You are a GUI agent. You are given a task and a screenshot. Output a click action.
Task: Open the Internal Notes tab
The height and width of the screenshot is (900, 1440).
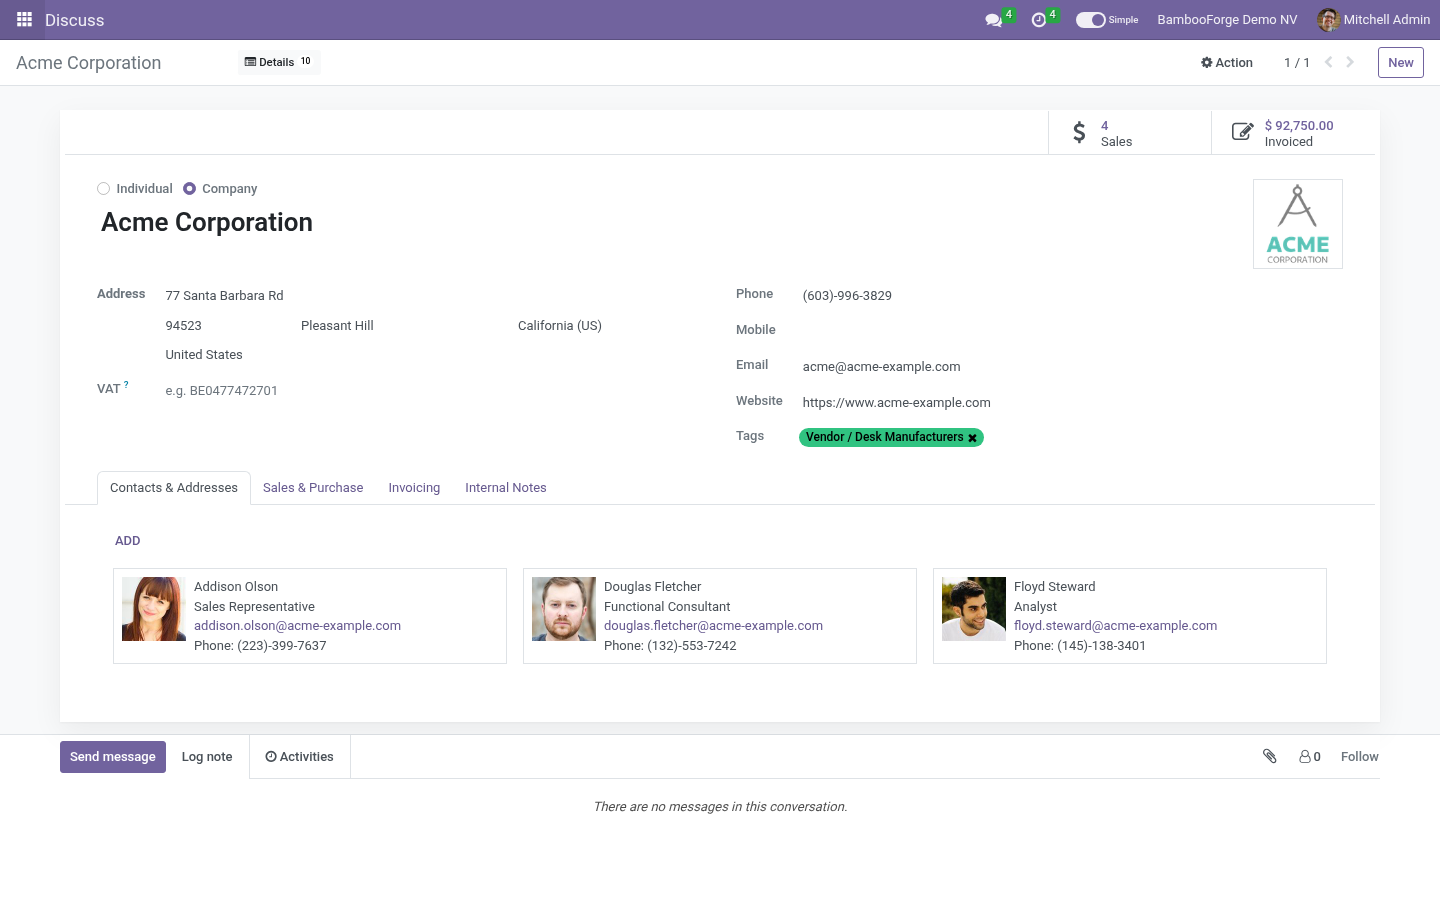(x=506, y=488)
